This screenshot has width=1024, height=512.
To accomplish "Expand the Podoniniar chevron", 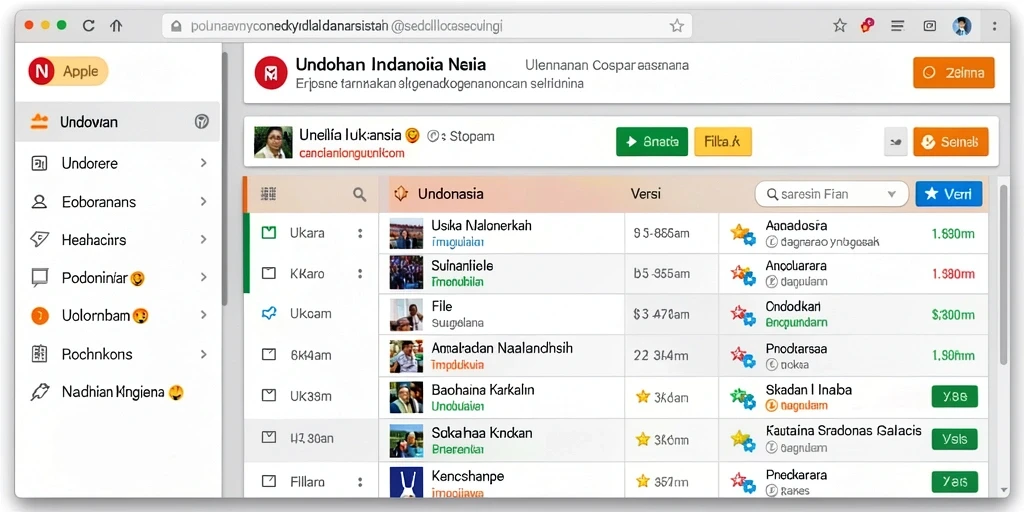I will click(x=204, y=278).
